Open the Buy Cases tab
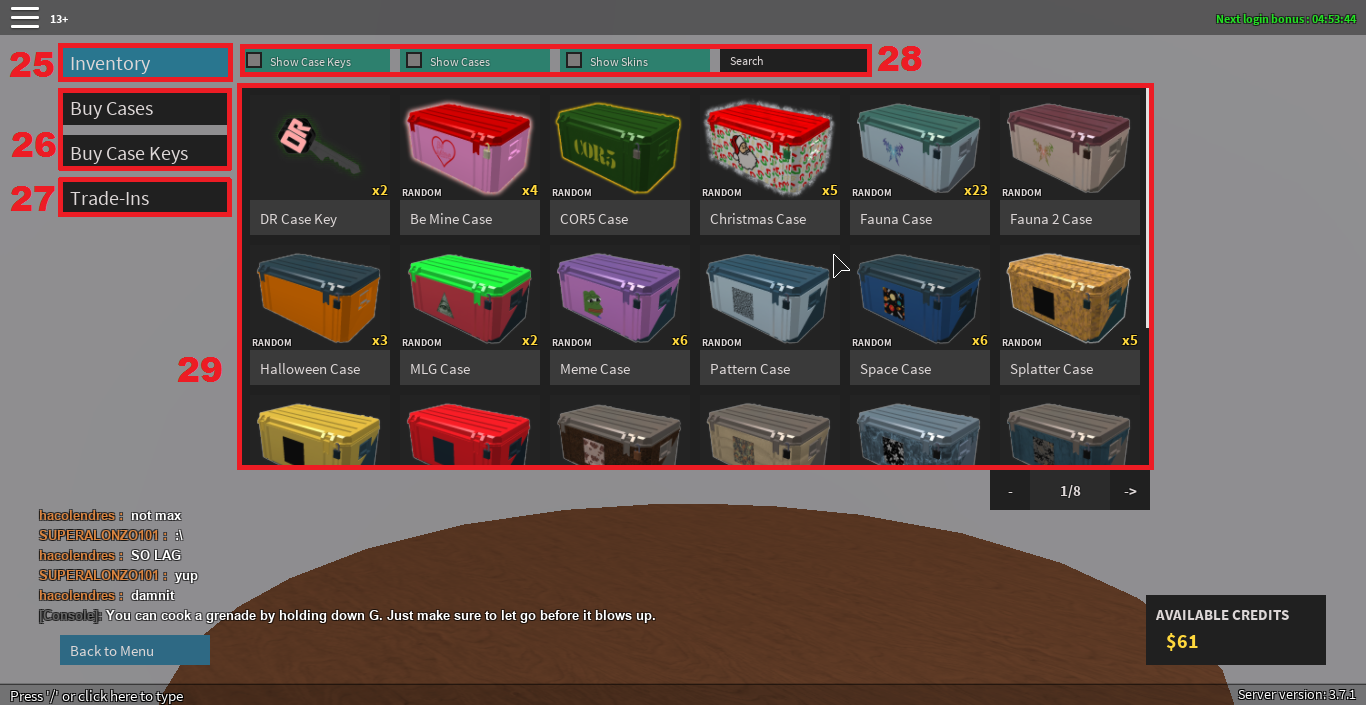Screen dimensions: 1366x705 click(145, 108)
